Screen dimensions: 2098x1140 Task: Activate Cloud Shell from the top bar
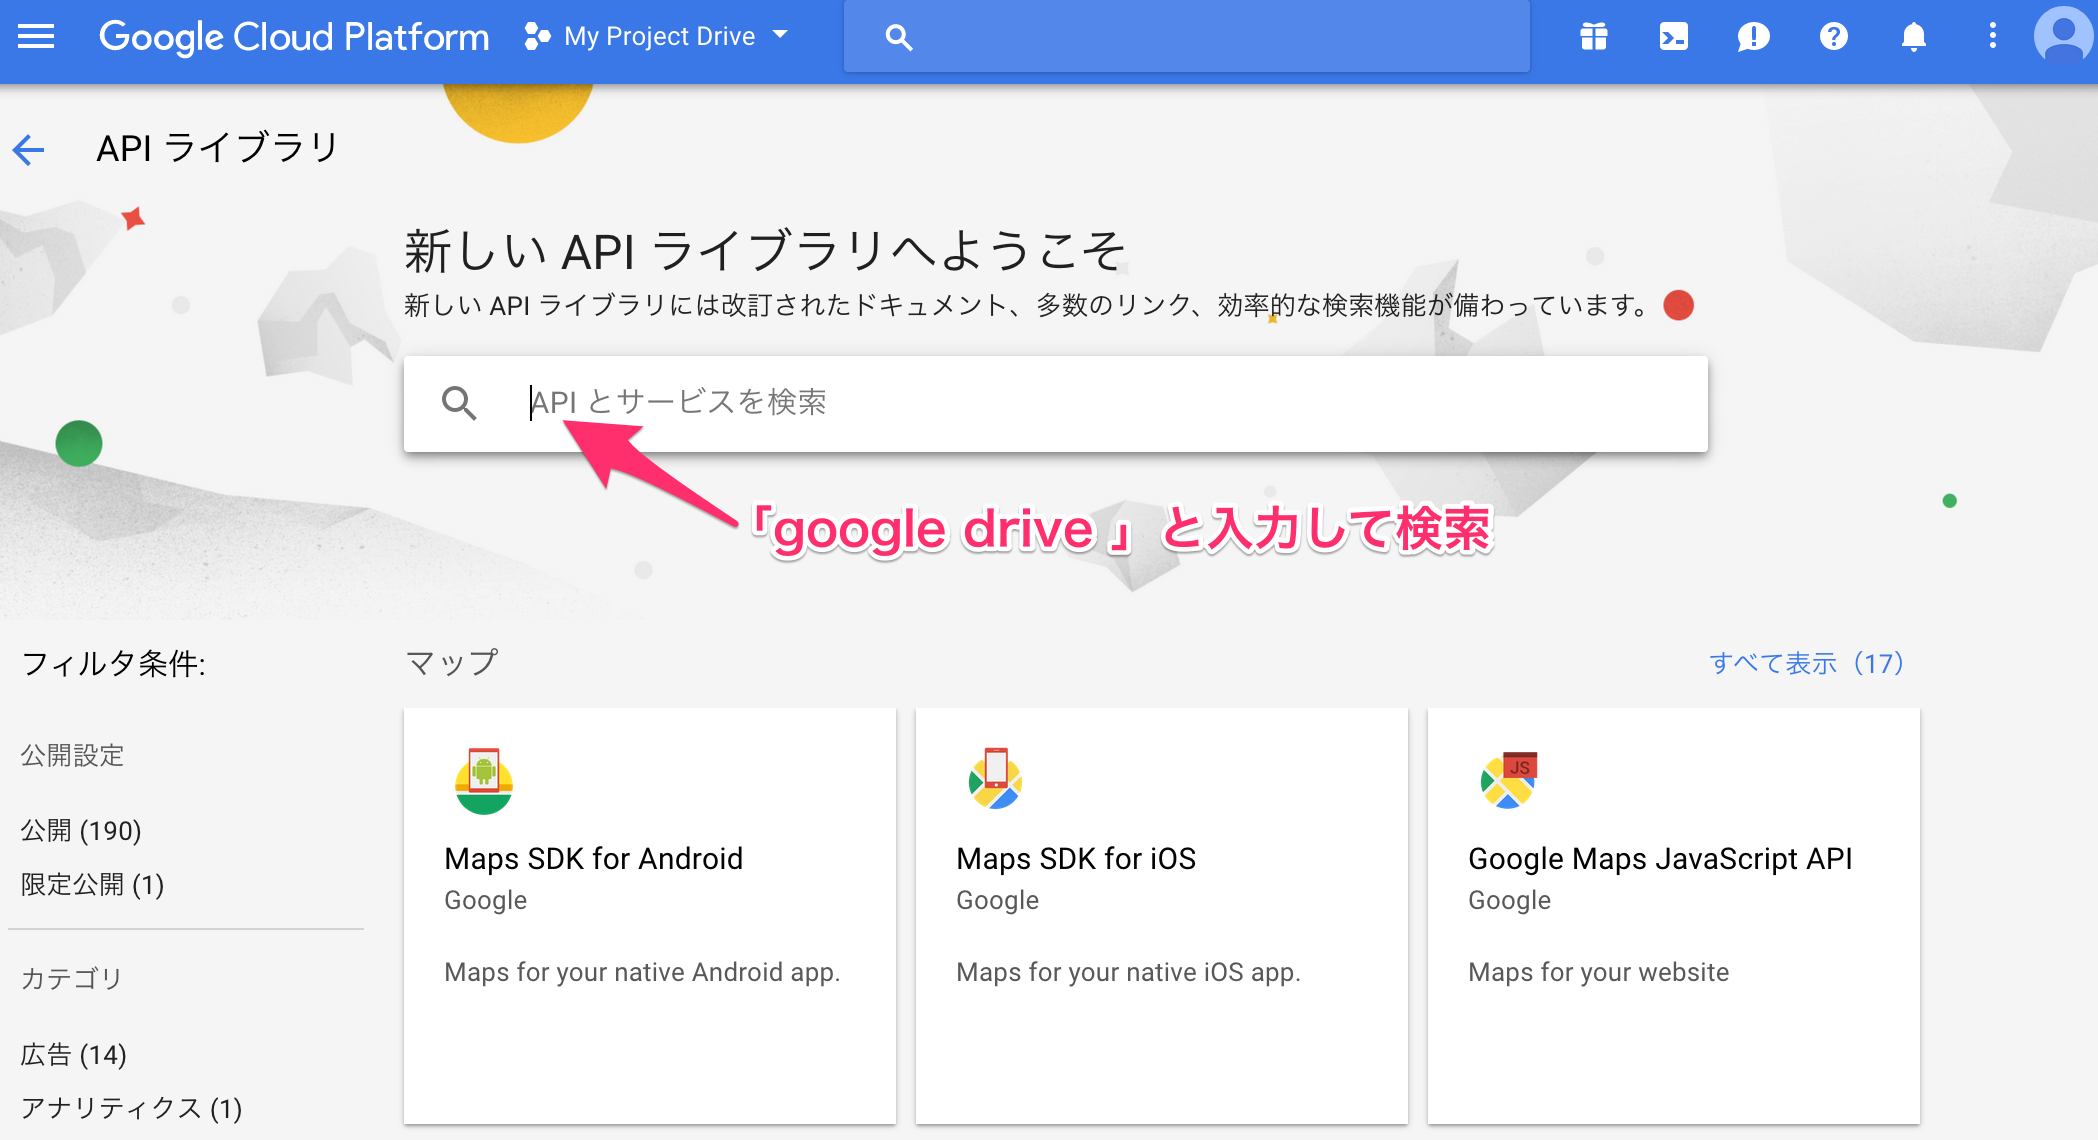(1673, 37)
